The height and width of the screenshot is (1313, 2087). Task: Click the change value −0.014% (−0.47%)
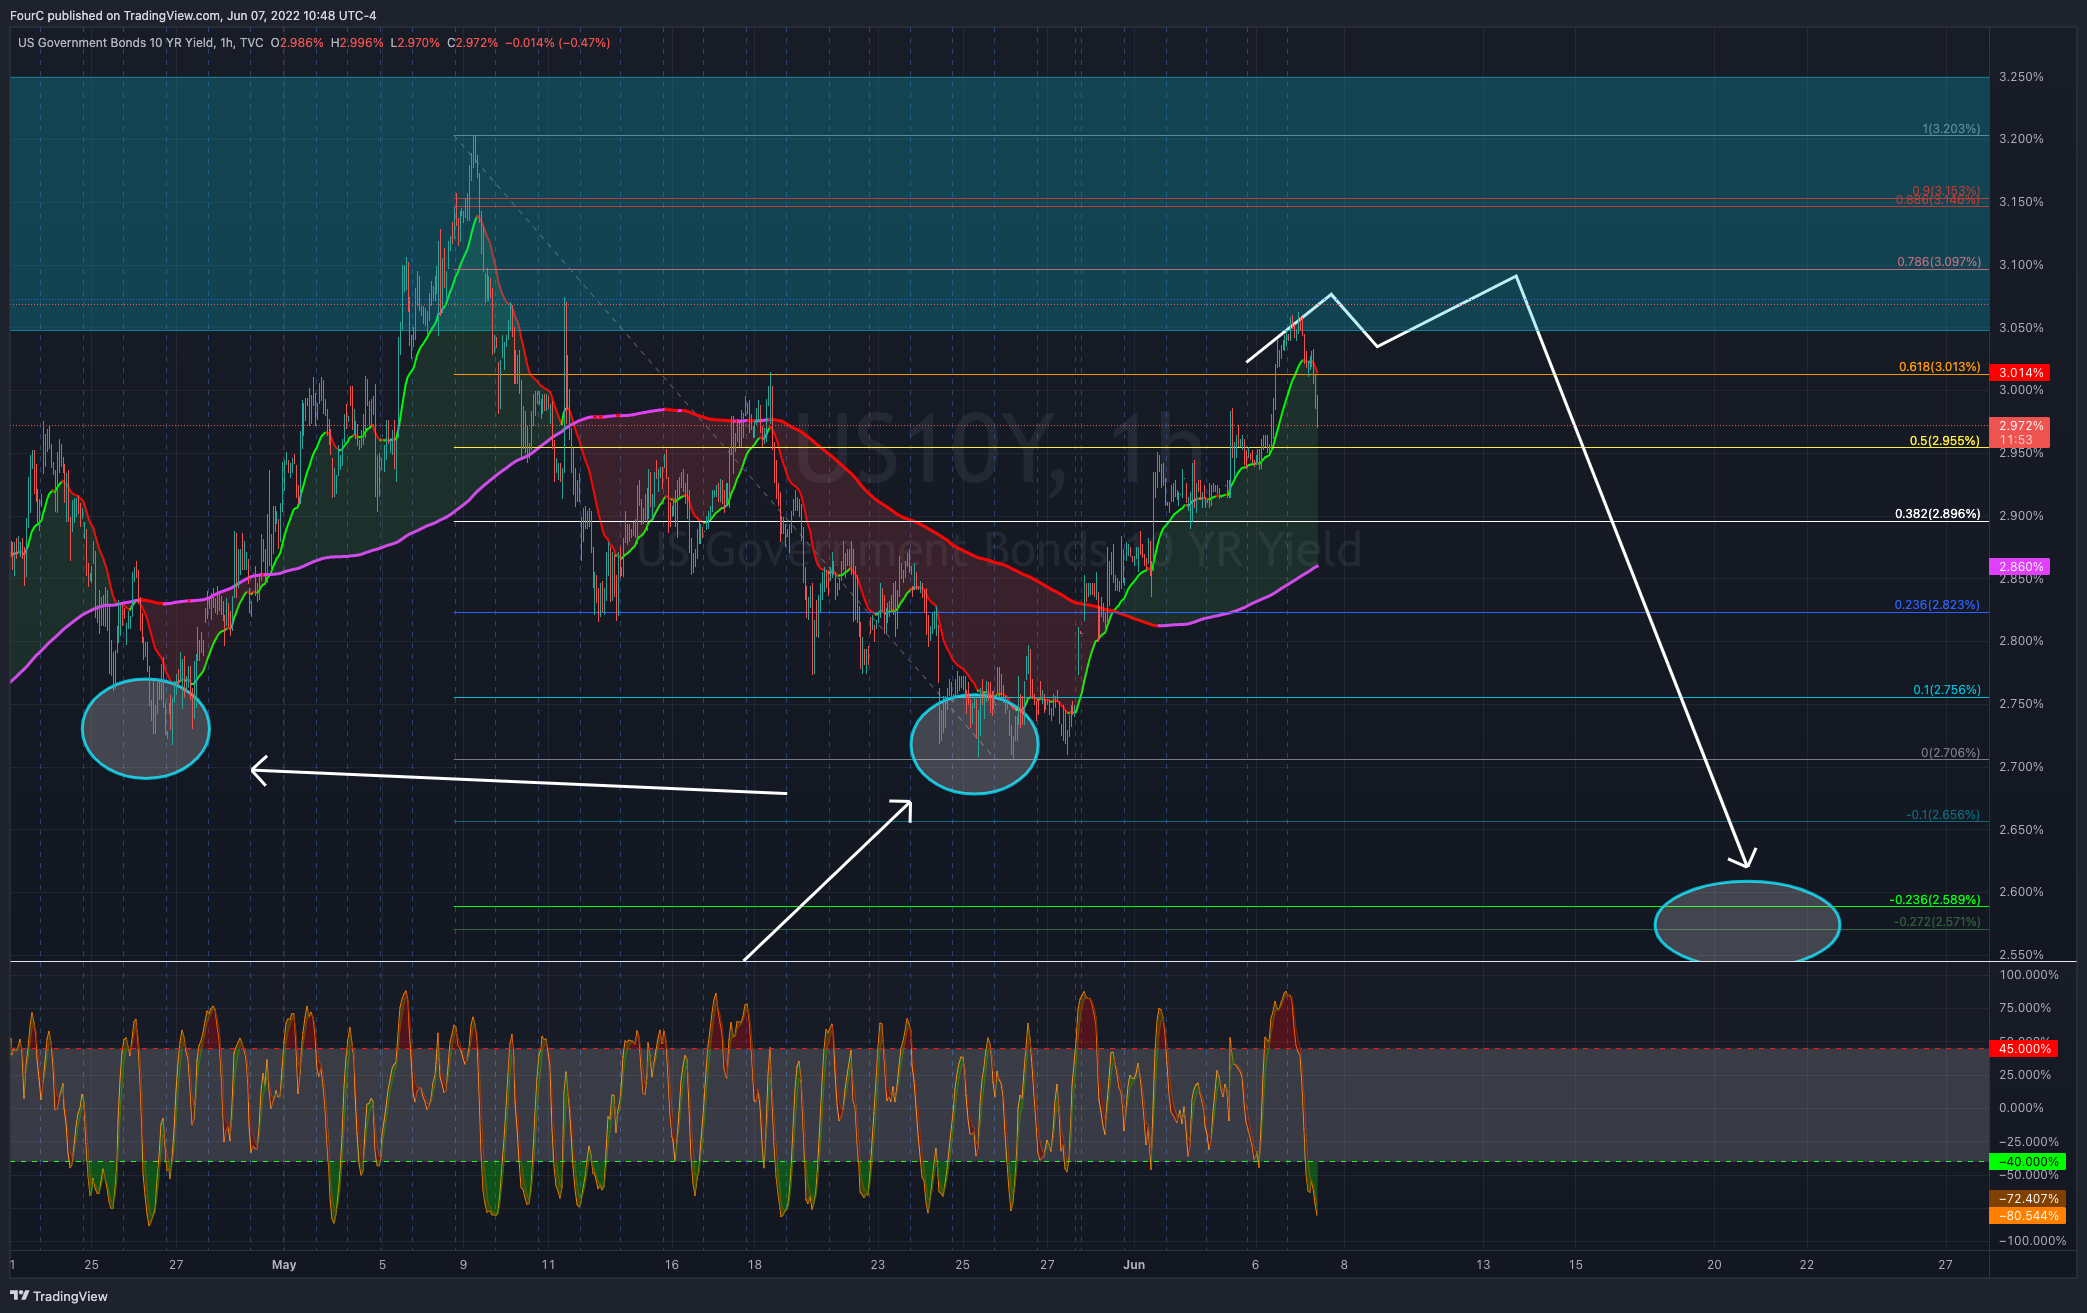[x=558, y=43]
